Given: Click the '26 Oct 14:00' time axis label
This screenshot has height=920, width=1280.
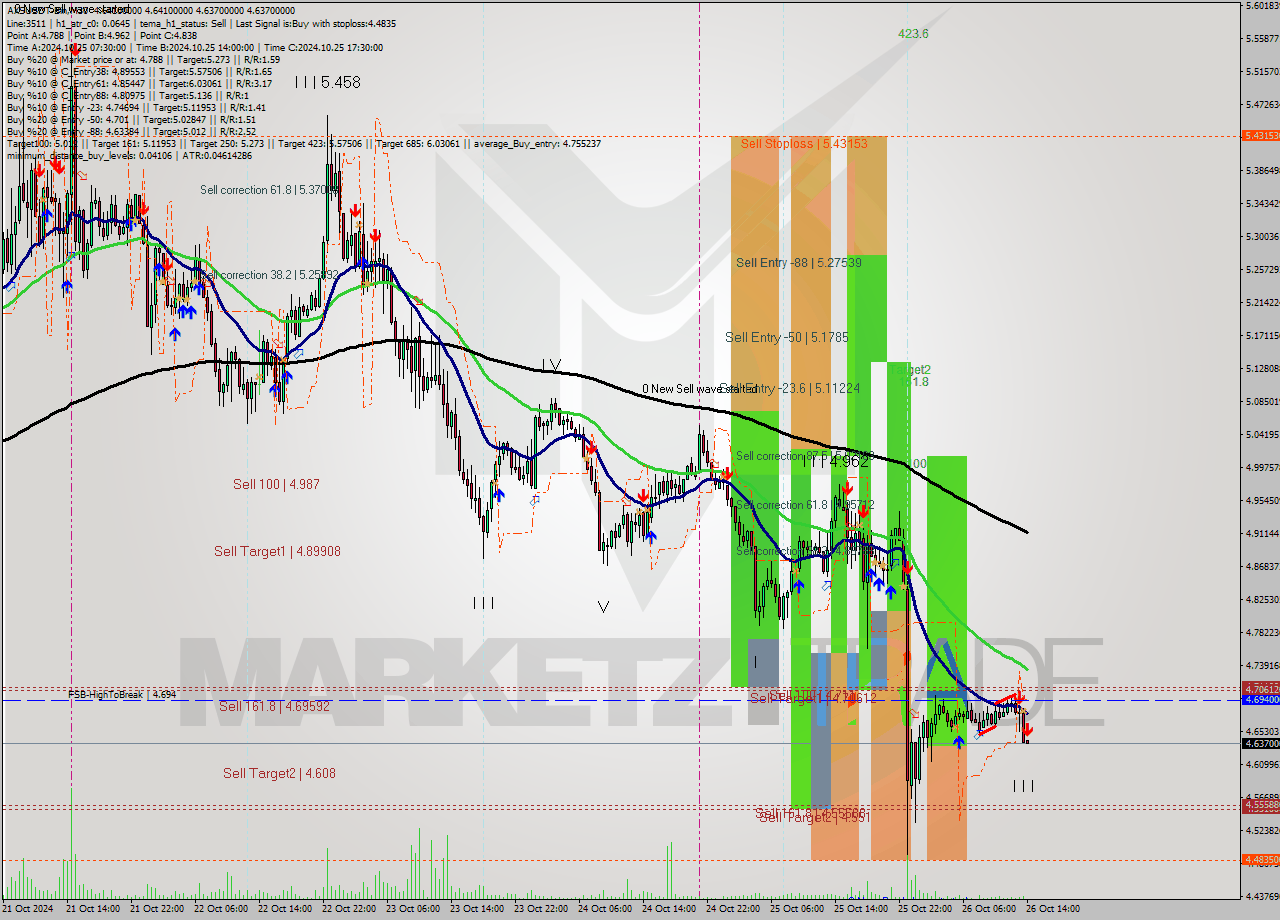Looking at the screenshot, I should tap(1051, 909).
